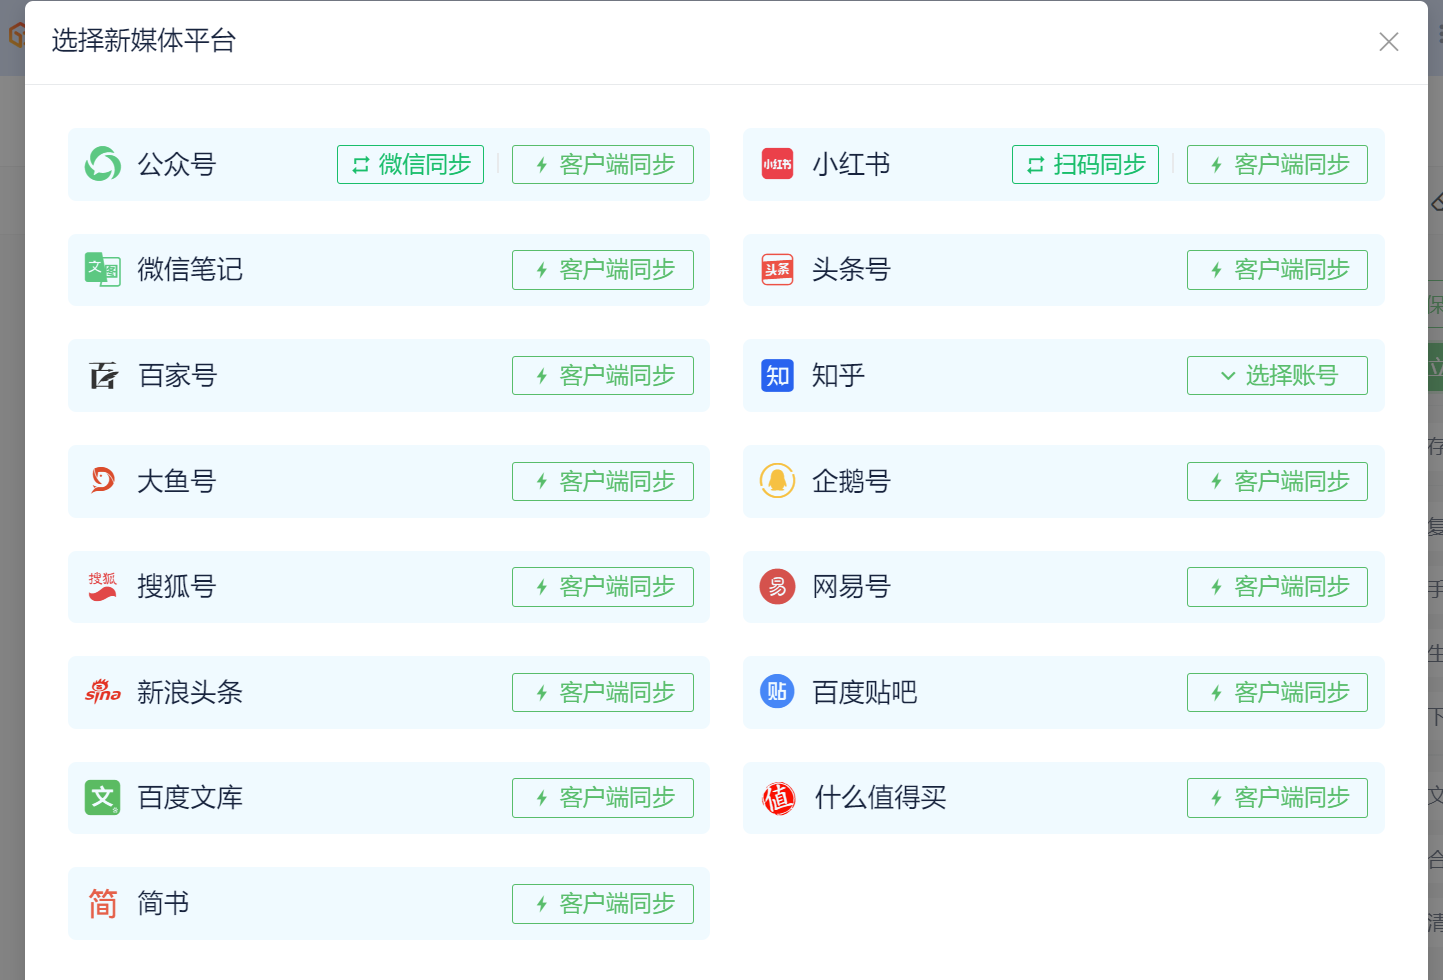The width and height of the screenshot is (1443, 980).
Task: Click the 小红书 red logo icon
Action: [x=777, y=164]
